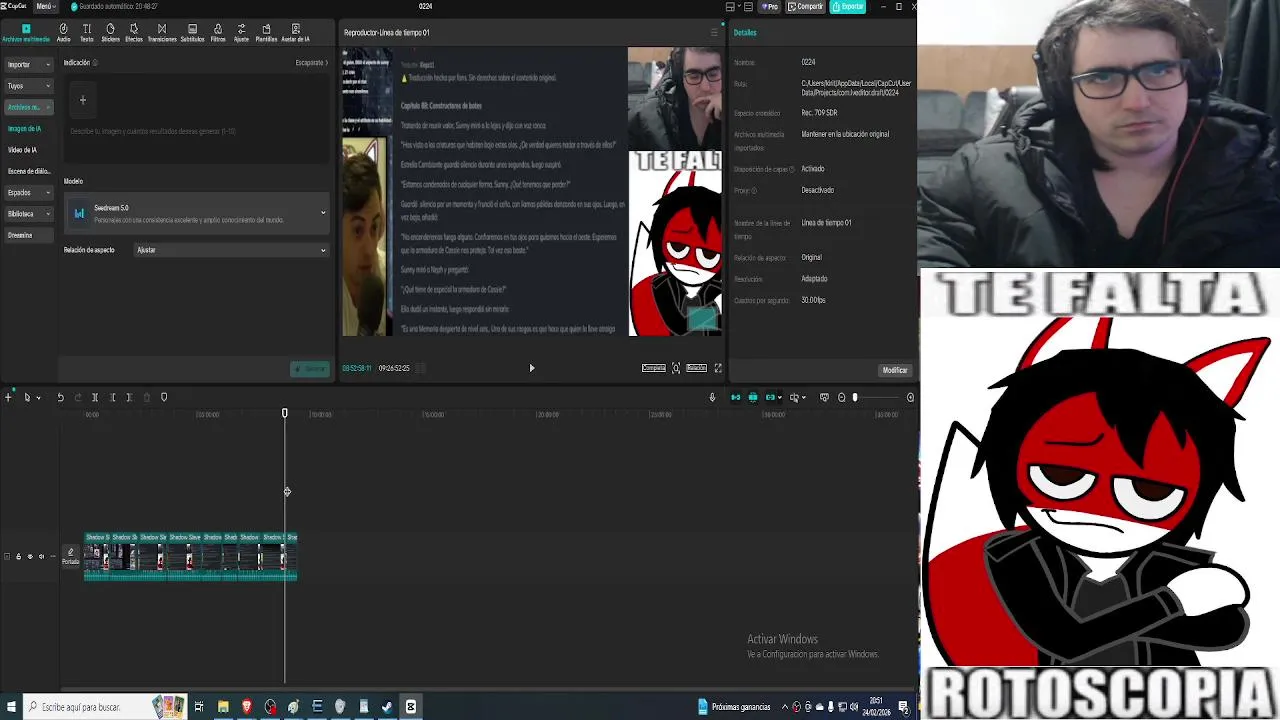Lock the main video track
1280x720 pixels.
coord(18,557)
